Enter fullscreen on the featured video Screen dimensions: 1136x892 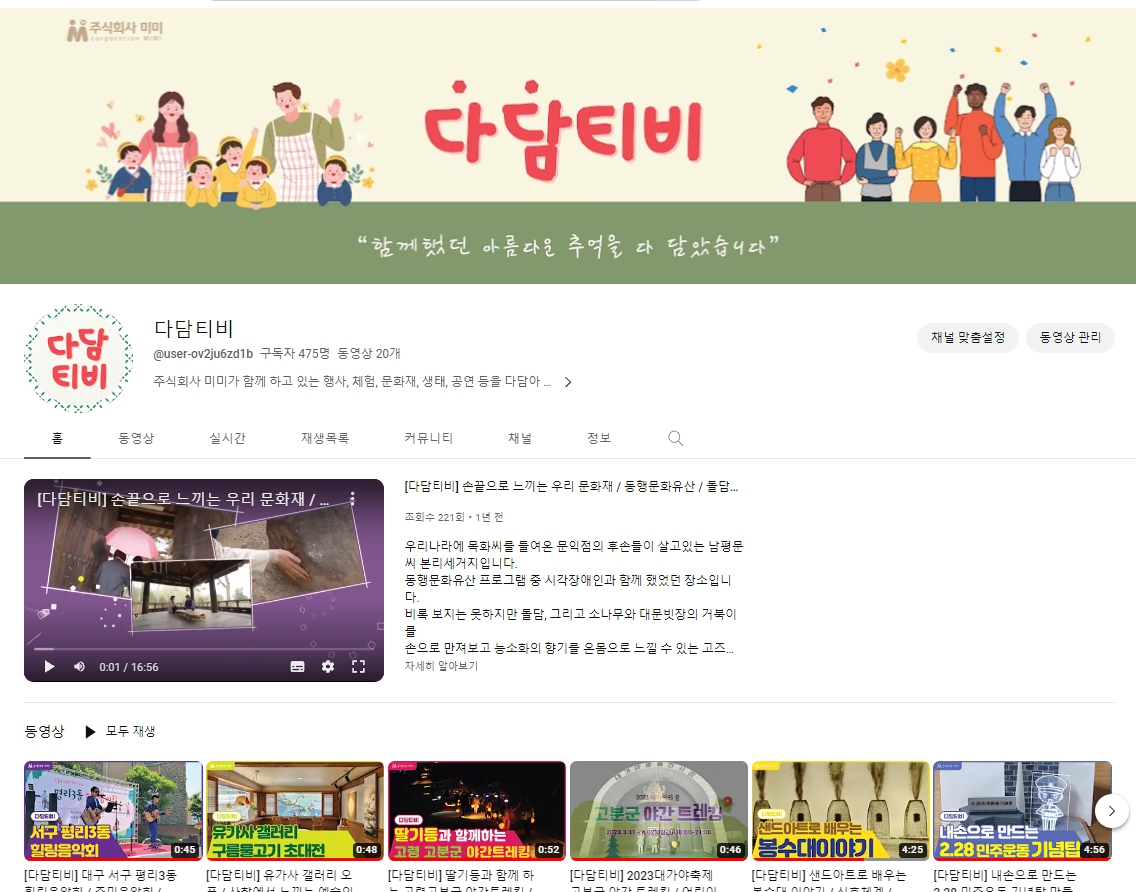(x=359, y=667)
